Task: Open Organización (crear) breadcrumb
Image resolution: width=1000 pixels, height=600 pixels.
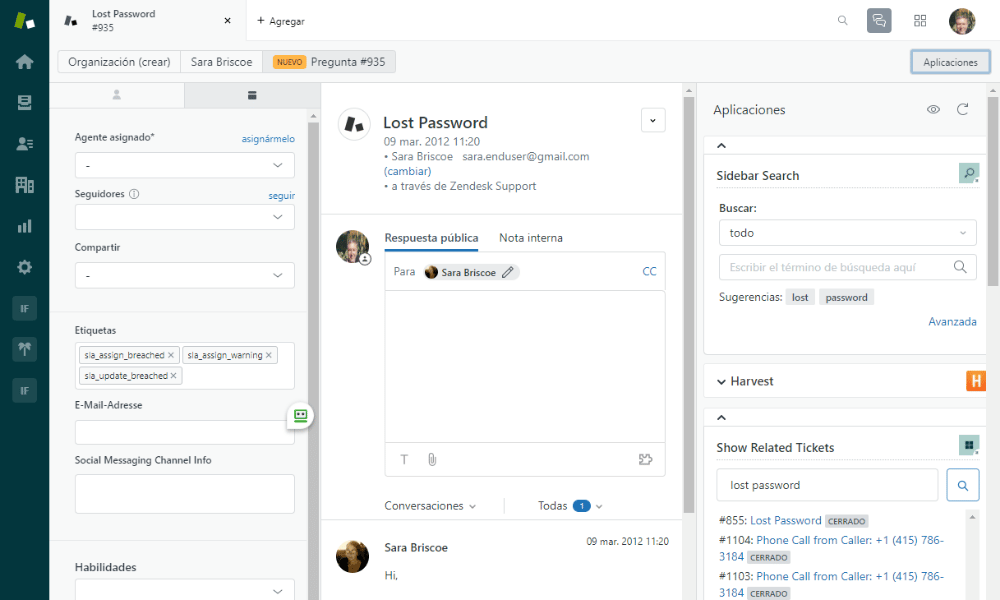Action: [119, 62]
